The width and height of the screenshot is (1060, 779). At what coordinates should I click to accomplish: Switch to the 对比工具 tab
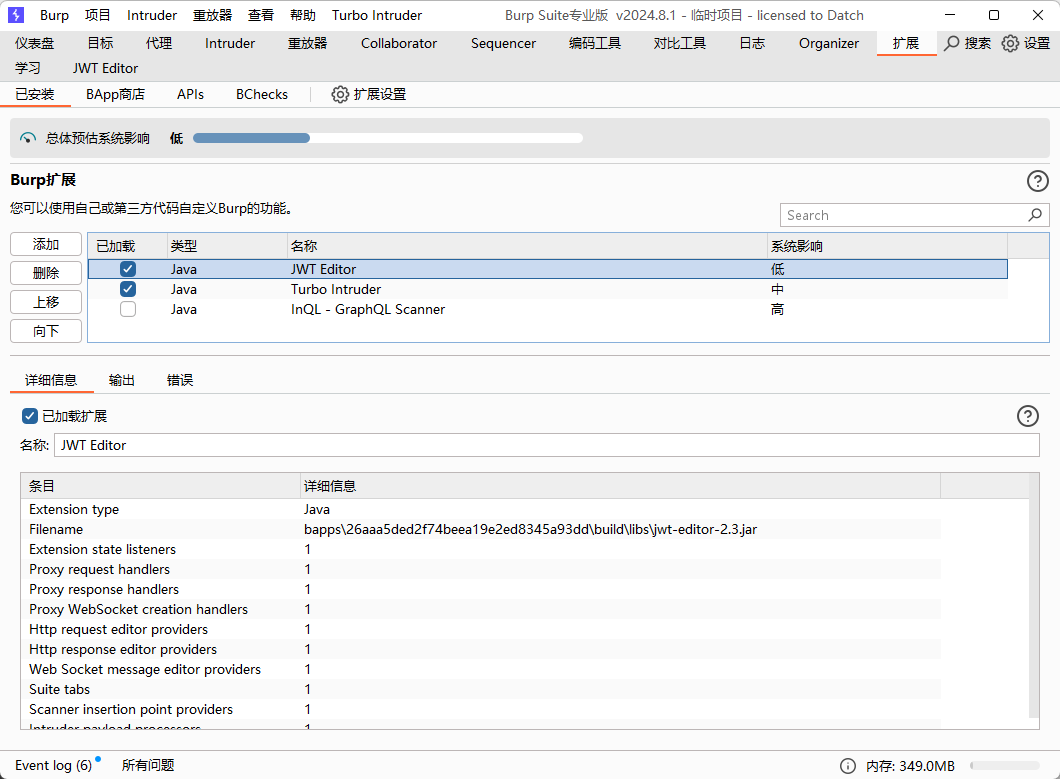tap(679, 43)
